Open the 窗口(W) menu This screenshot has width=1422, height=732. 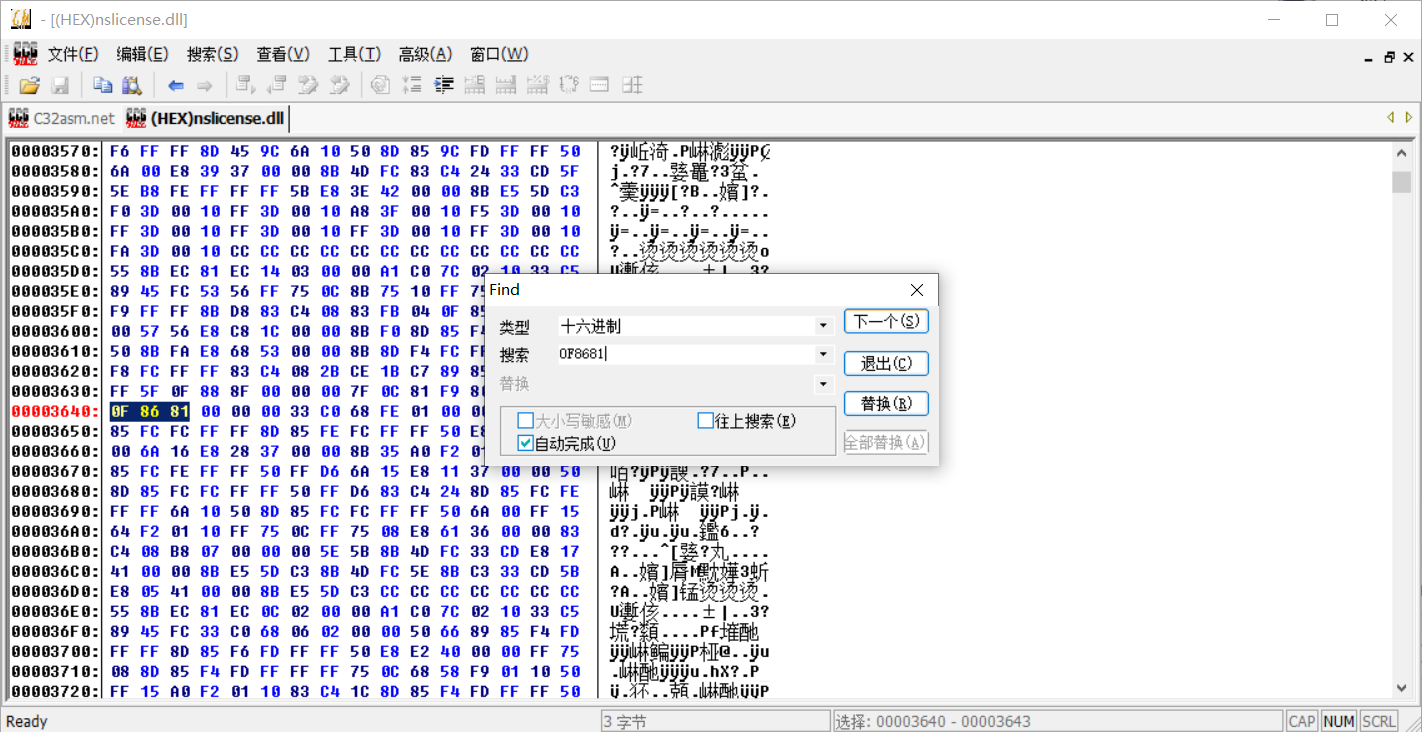coord(499,54)
